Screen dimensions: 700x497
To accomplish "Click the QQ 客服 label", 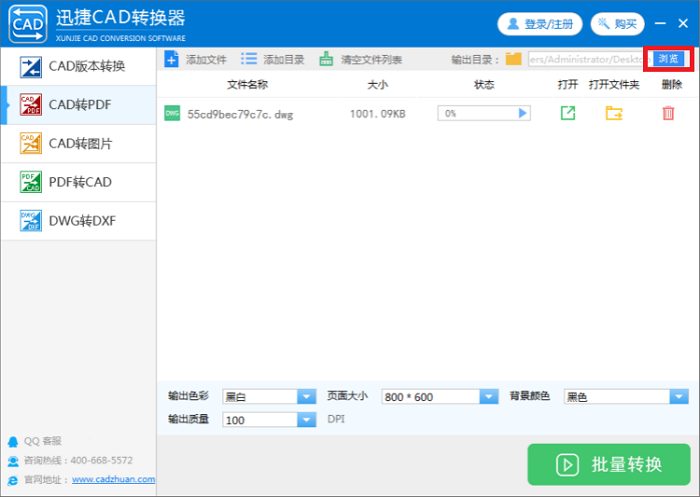I will click(x=42, y=441).
